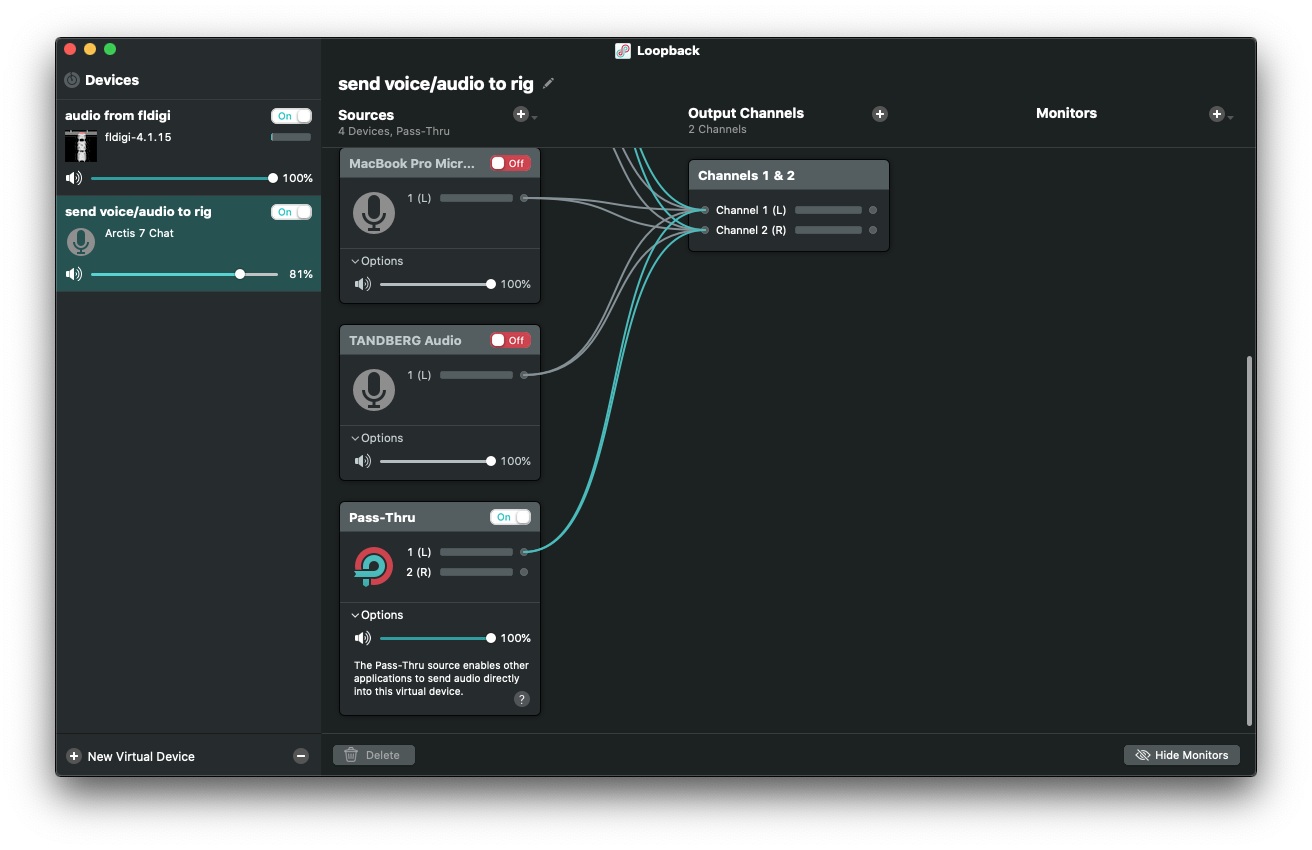Select the send voice/audio to rig device
The image size is (1312, 850).
[x=160, y=212]
